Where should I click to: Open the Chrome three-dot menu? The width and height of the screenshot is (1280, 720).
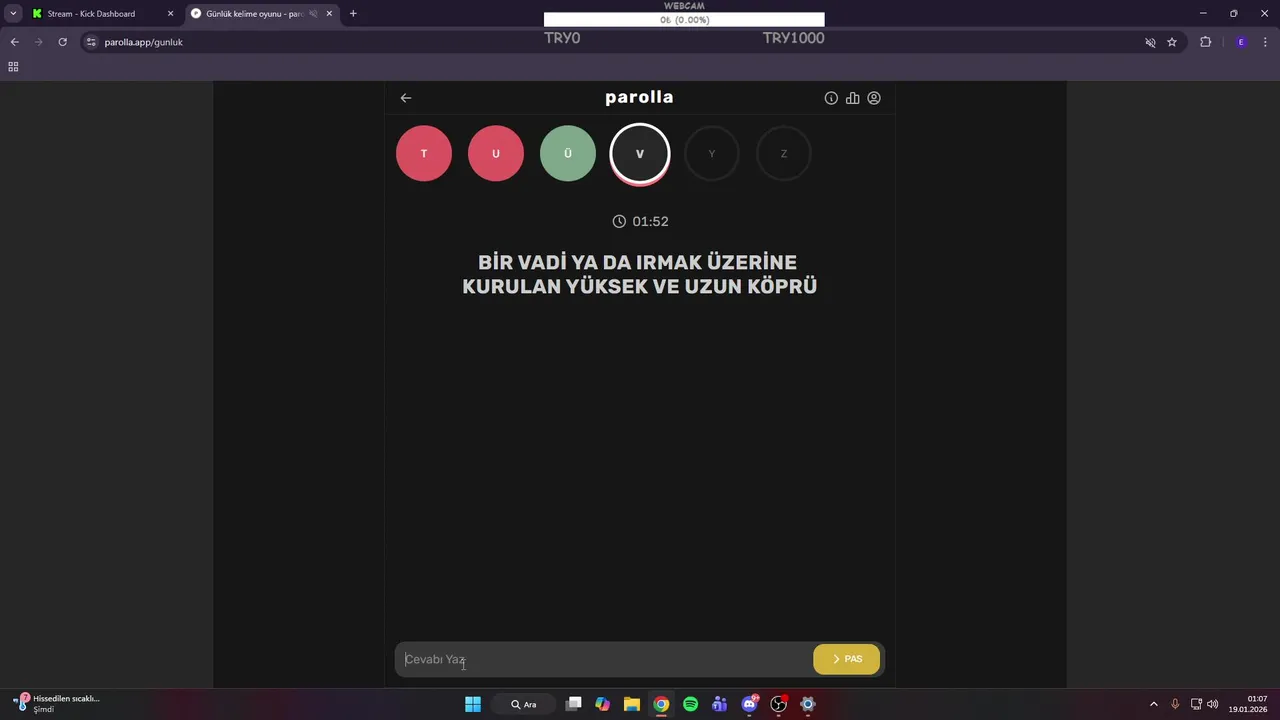click(1265, 42)
